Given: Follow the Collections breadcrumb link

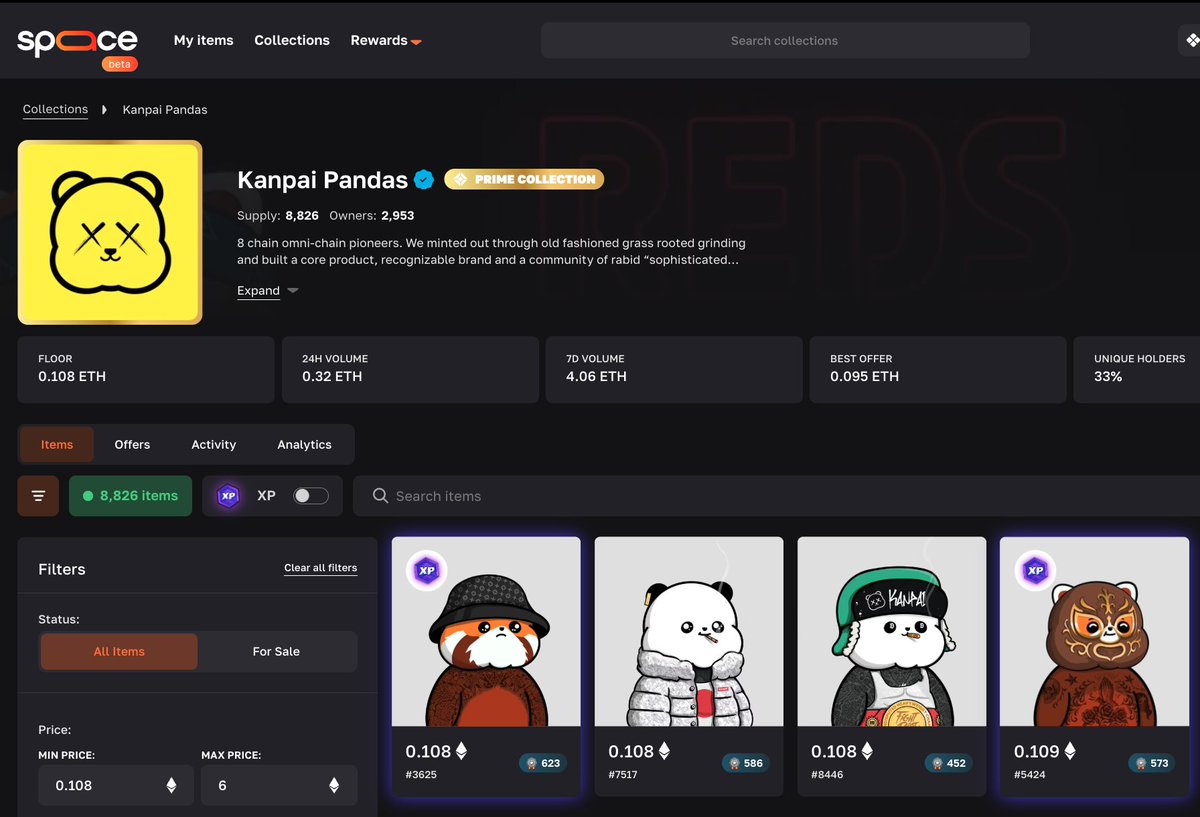Looking at the screenshot, I should point(55,109).
